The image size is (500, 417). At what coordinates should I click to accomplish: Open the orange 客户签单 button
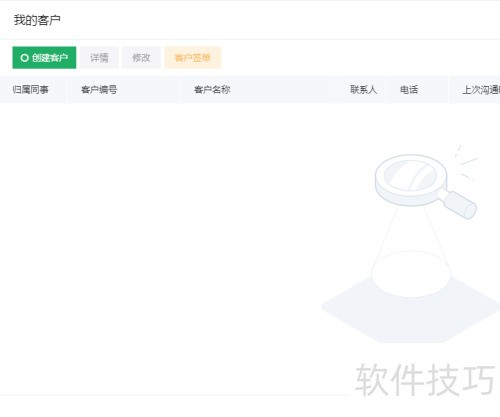[193, 58]
